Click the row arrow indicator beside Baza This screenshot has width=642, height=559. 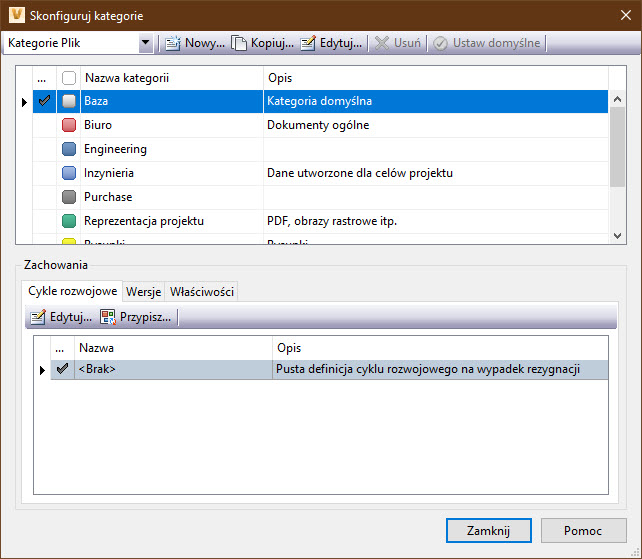coord(24,101)
